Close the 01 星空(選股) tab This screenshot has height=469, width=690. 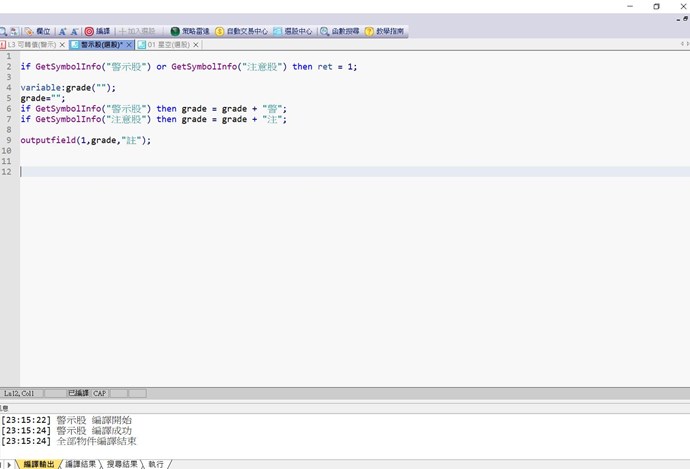coord(196,45)
